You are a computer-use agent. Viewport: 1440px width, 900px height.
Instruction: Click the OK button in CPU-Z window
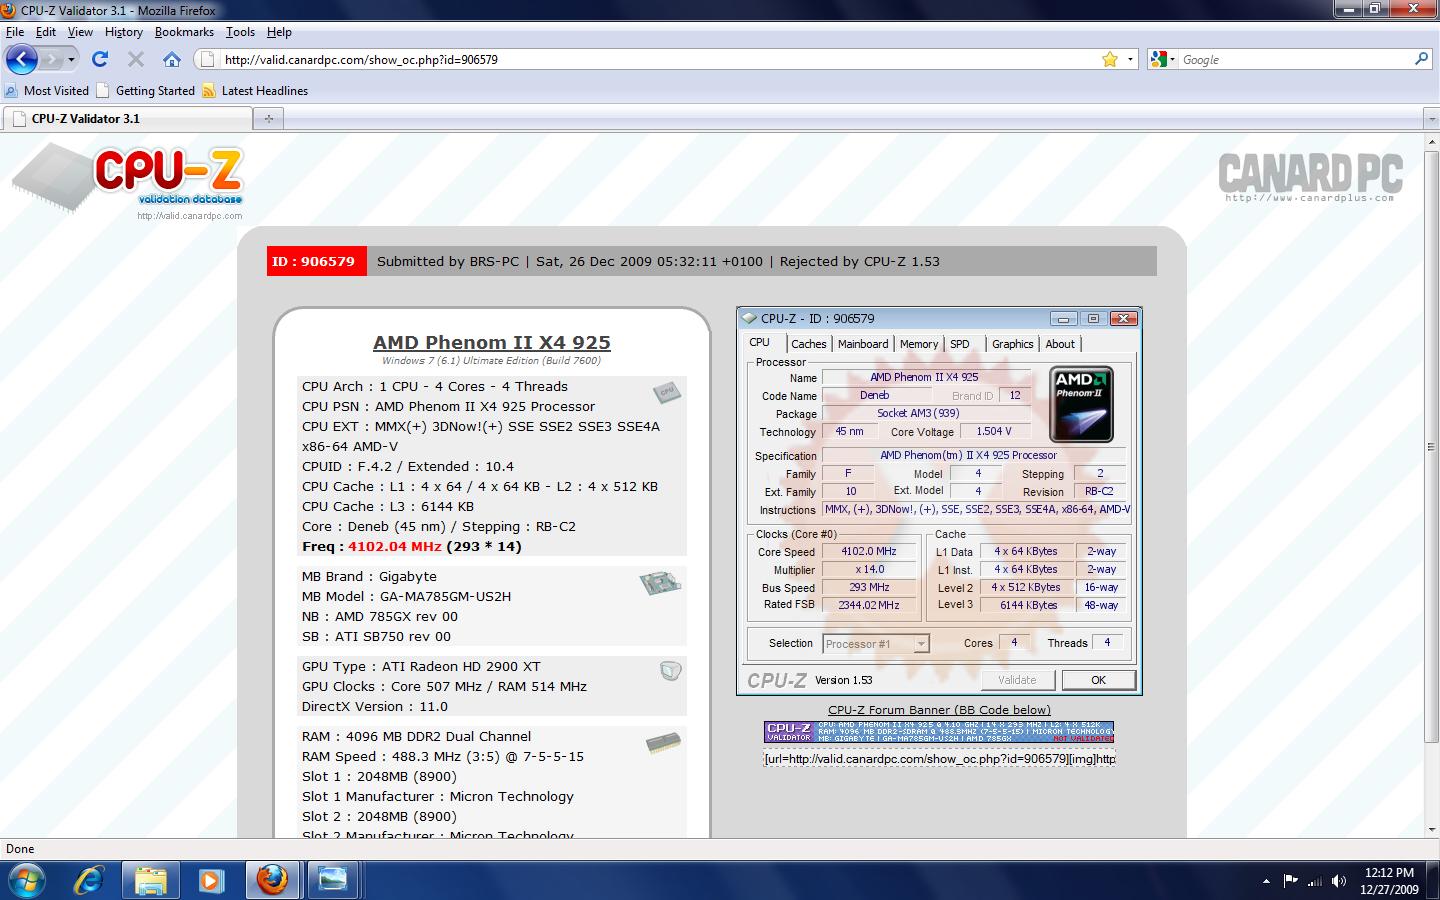[1098, 680]
